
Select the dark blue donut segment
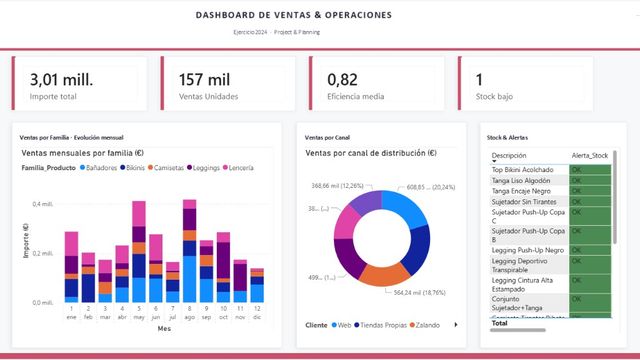coord(419,250)
